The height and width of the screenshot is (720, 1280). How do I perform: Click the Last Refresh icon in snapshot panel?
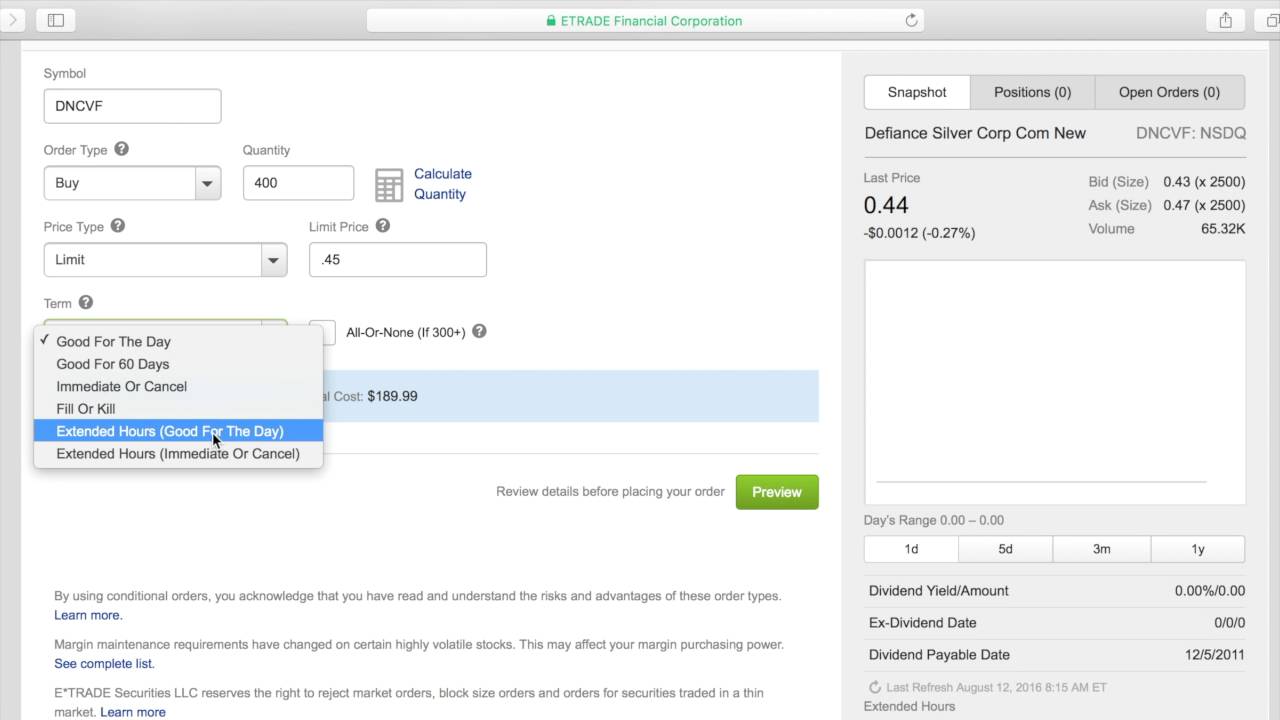click(875, 687)
